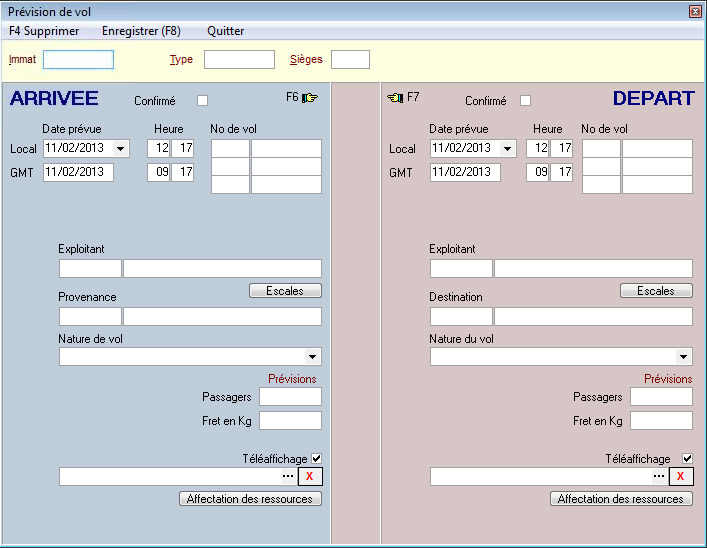This screenshot has height=548, width=707.
Task: Close the Prévision de vol window
Action: 695,11
